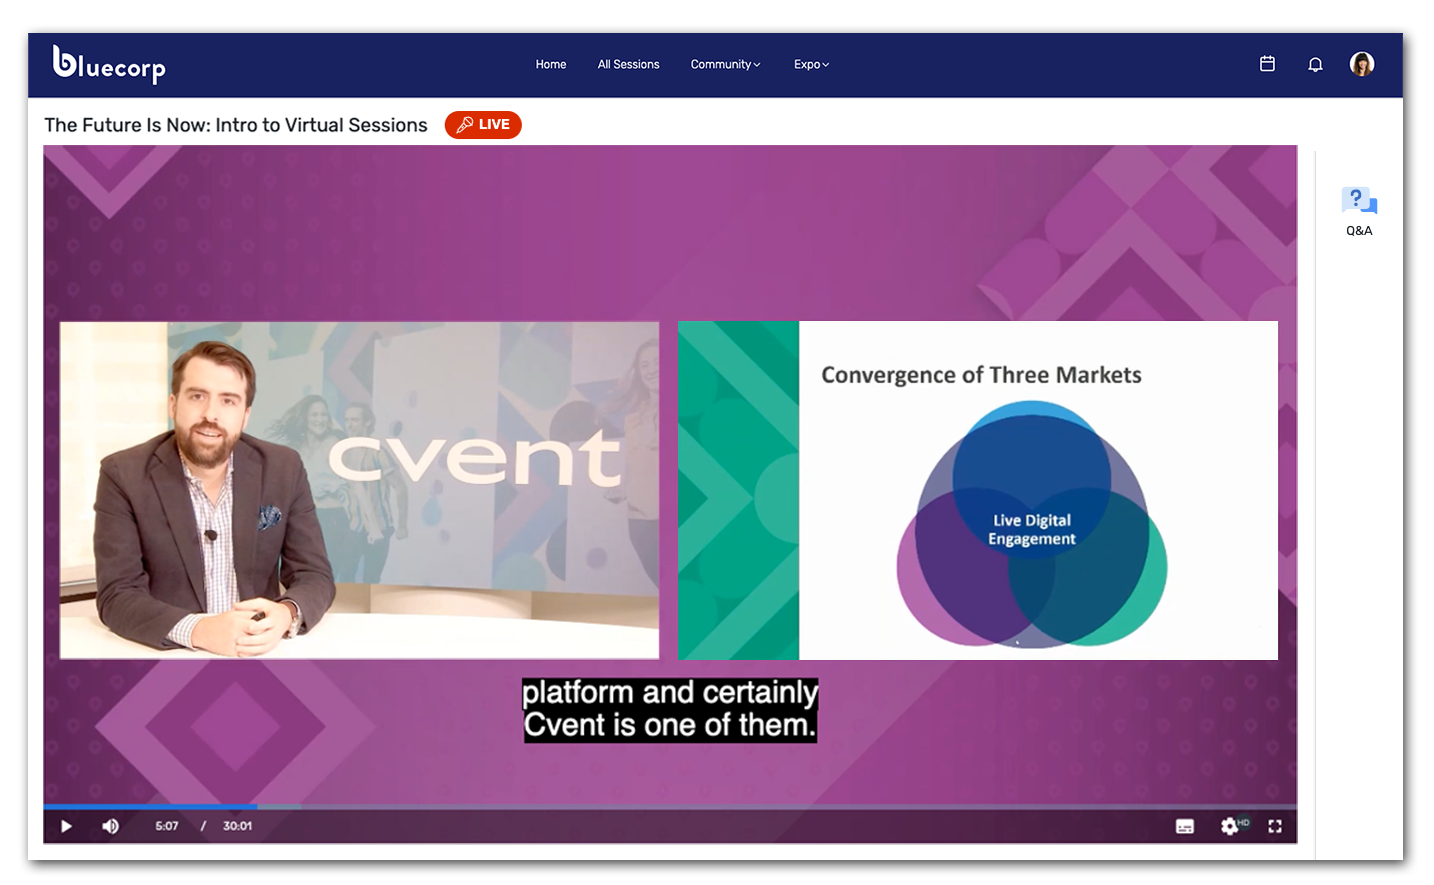Viewport: 1434px width, 885px height.
Task: Open the notifications bell
Action: [x=1315, y=64]
